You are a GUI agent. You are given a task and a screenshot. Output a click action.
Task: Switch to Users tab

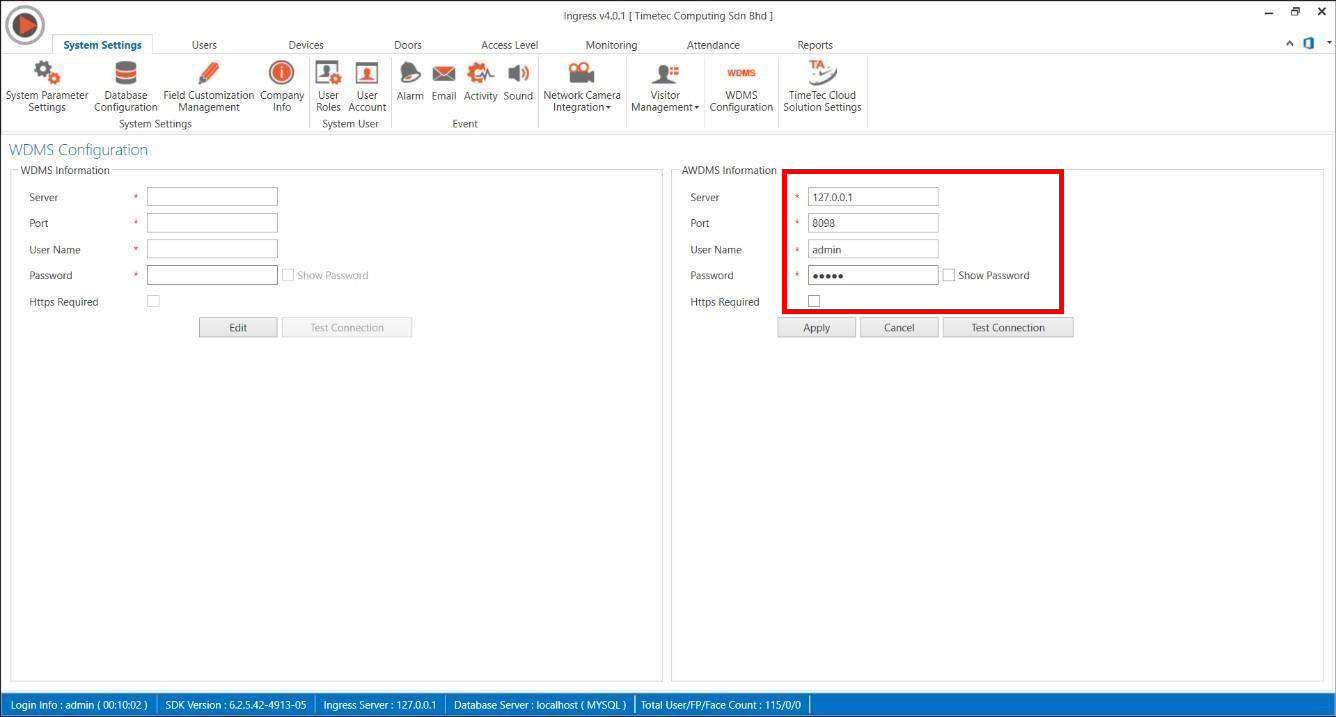coord(204,45)
